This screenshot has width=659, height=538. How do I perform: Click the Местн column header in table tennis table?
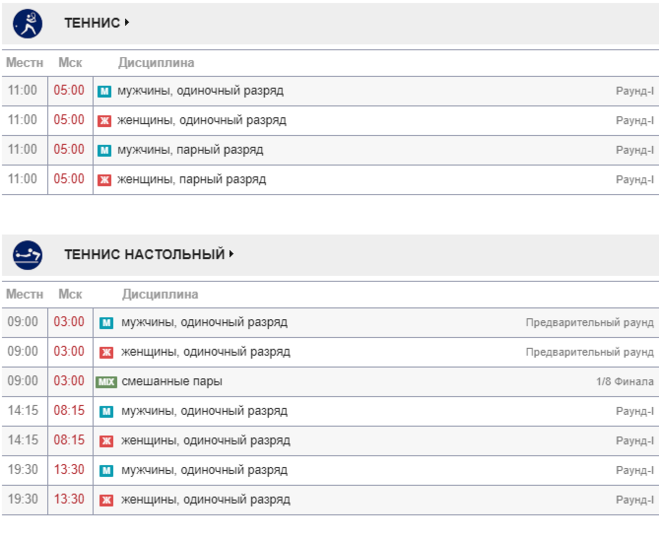coord(24,294)
